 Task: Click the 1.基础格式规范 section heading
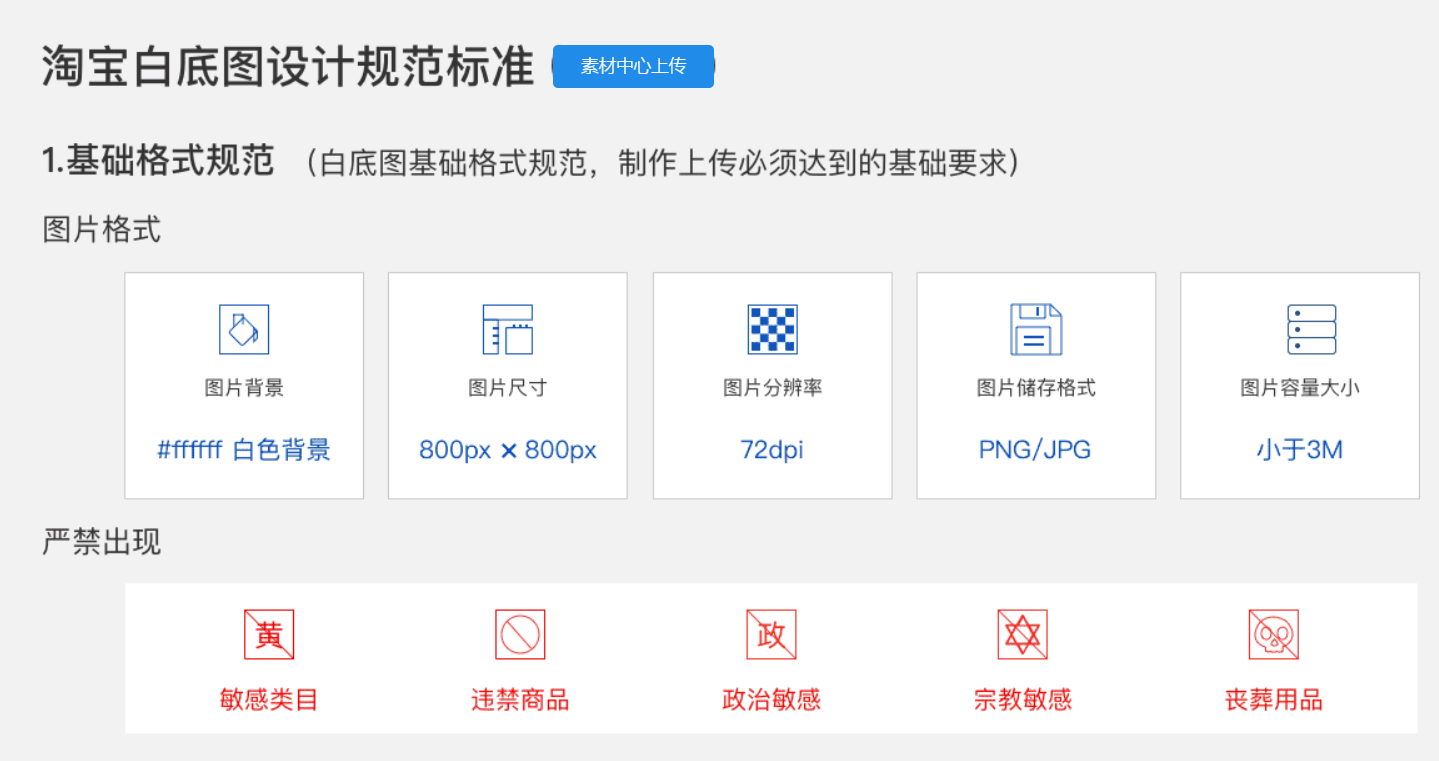pos(158,161)
